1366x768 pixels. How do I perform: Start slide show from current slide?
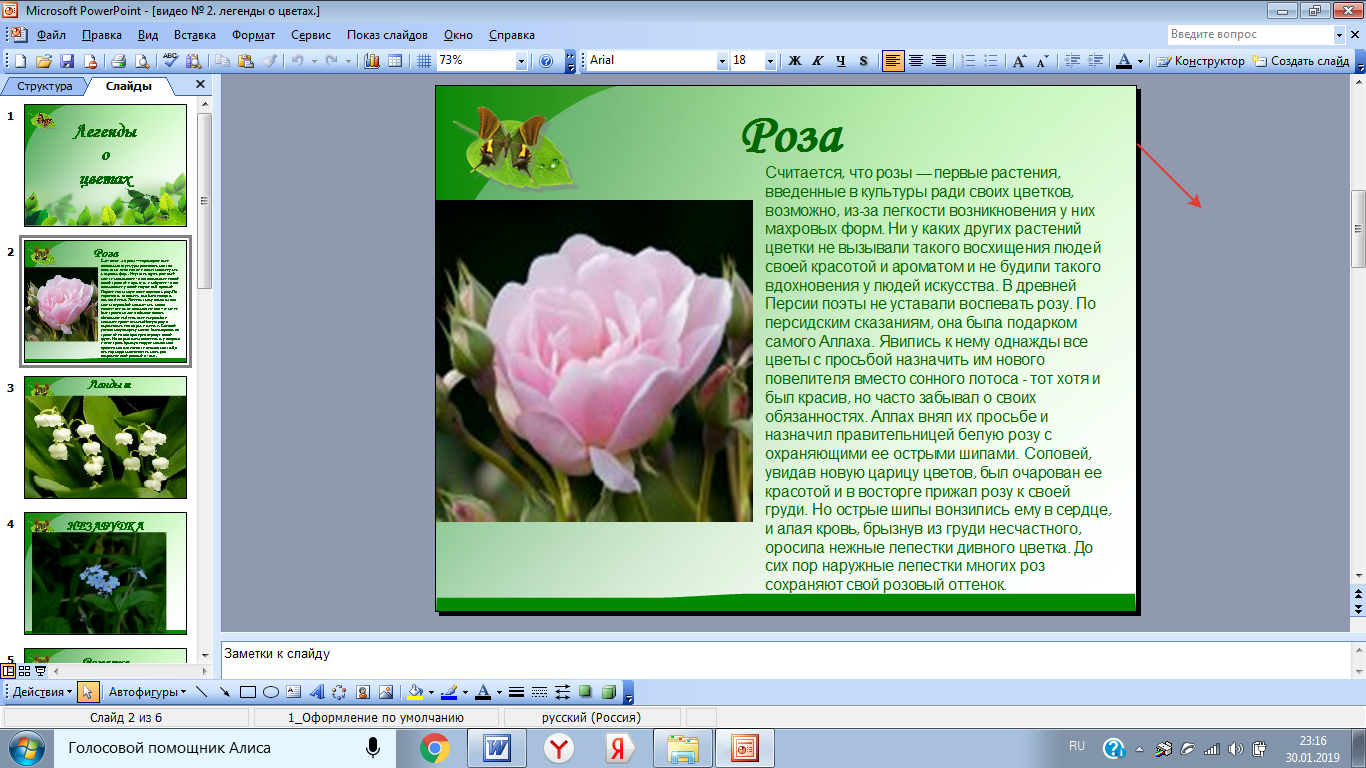40,671
